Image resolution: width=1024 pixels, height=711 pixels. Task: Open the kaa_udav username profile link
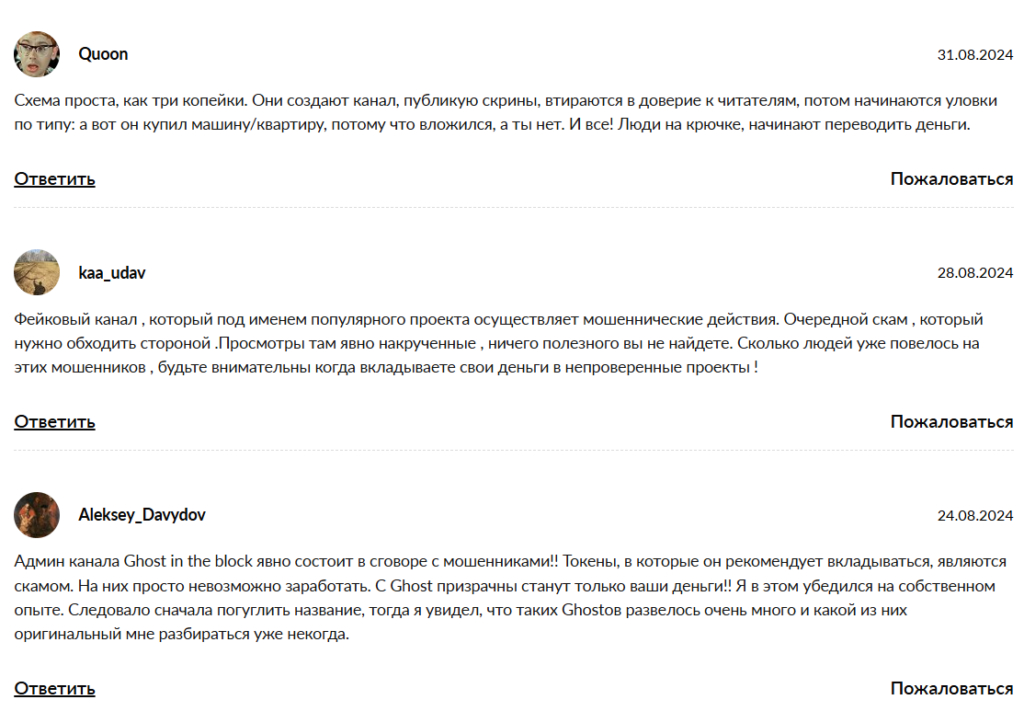pos(112,272)
